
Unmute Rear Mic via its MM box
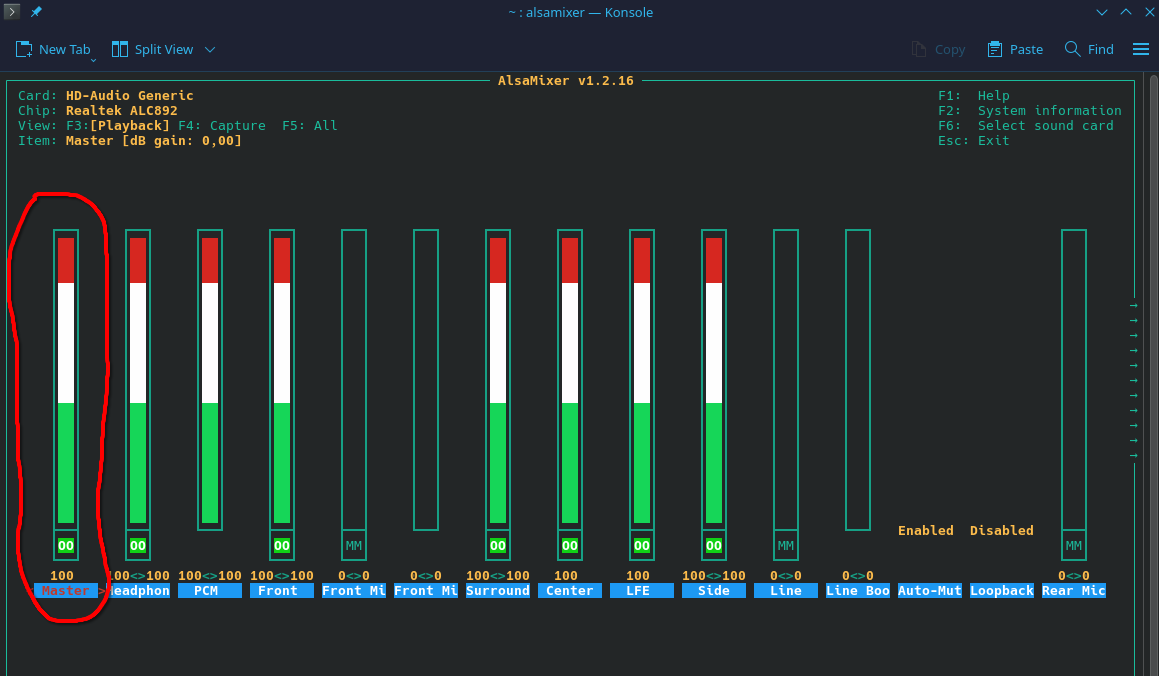click(x=1074, y=546)
